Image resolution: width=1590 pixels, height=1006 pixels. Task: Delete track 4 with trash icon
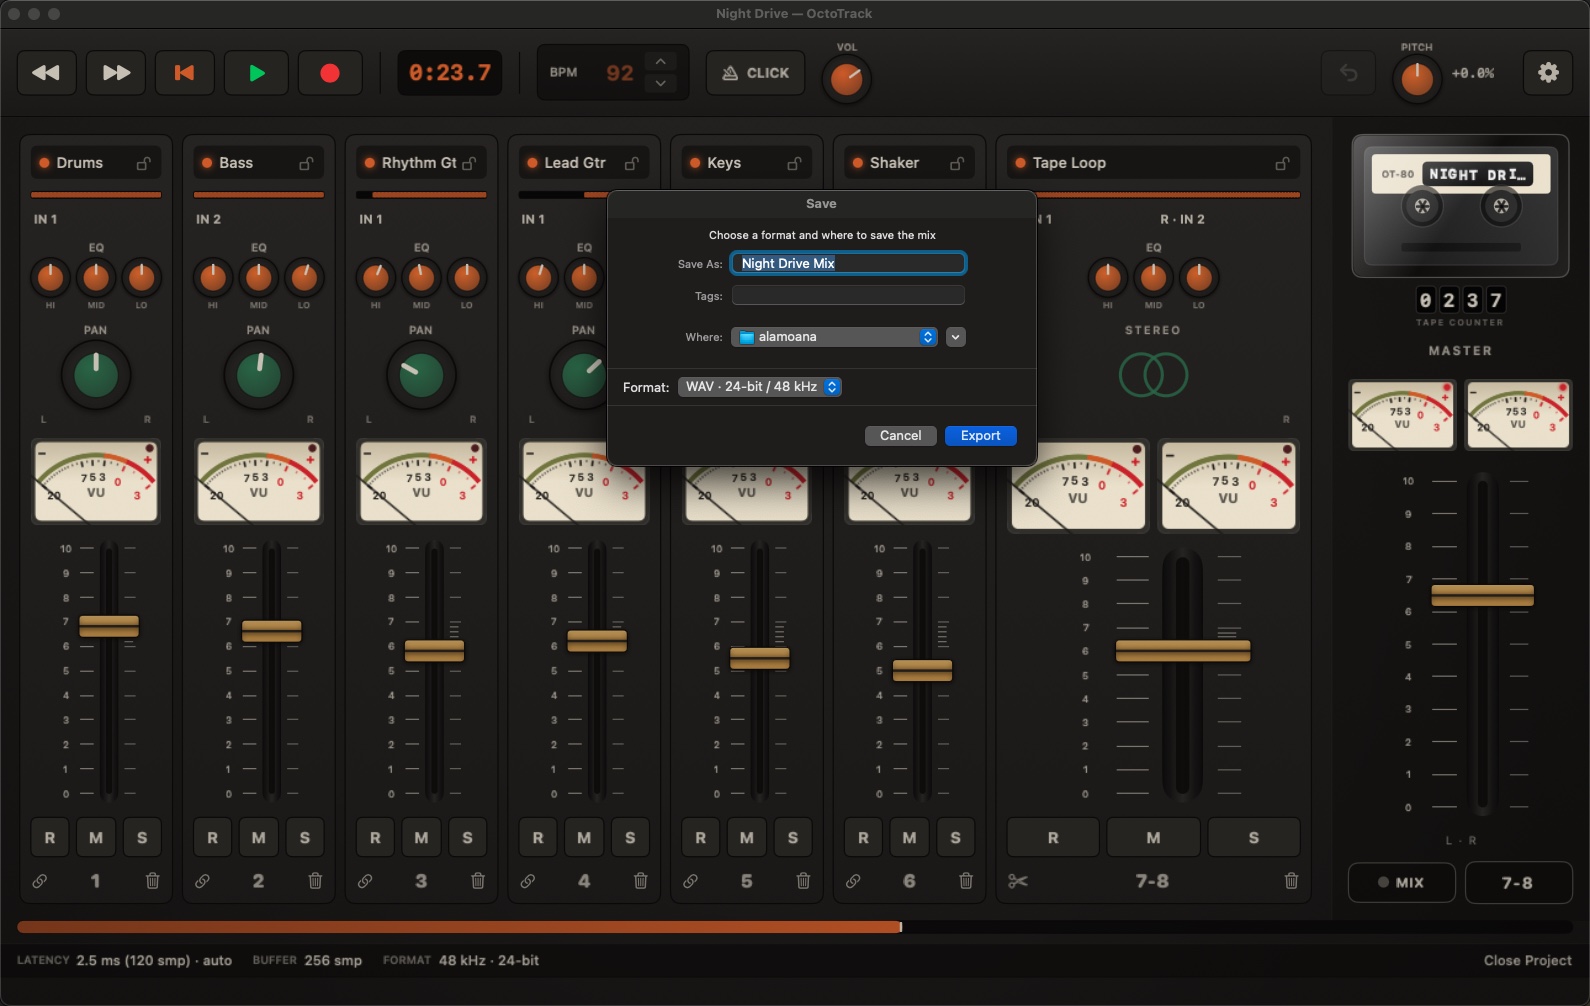click(640, 881)
